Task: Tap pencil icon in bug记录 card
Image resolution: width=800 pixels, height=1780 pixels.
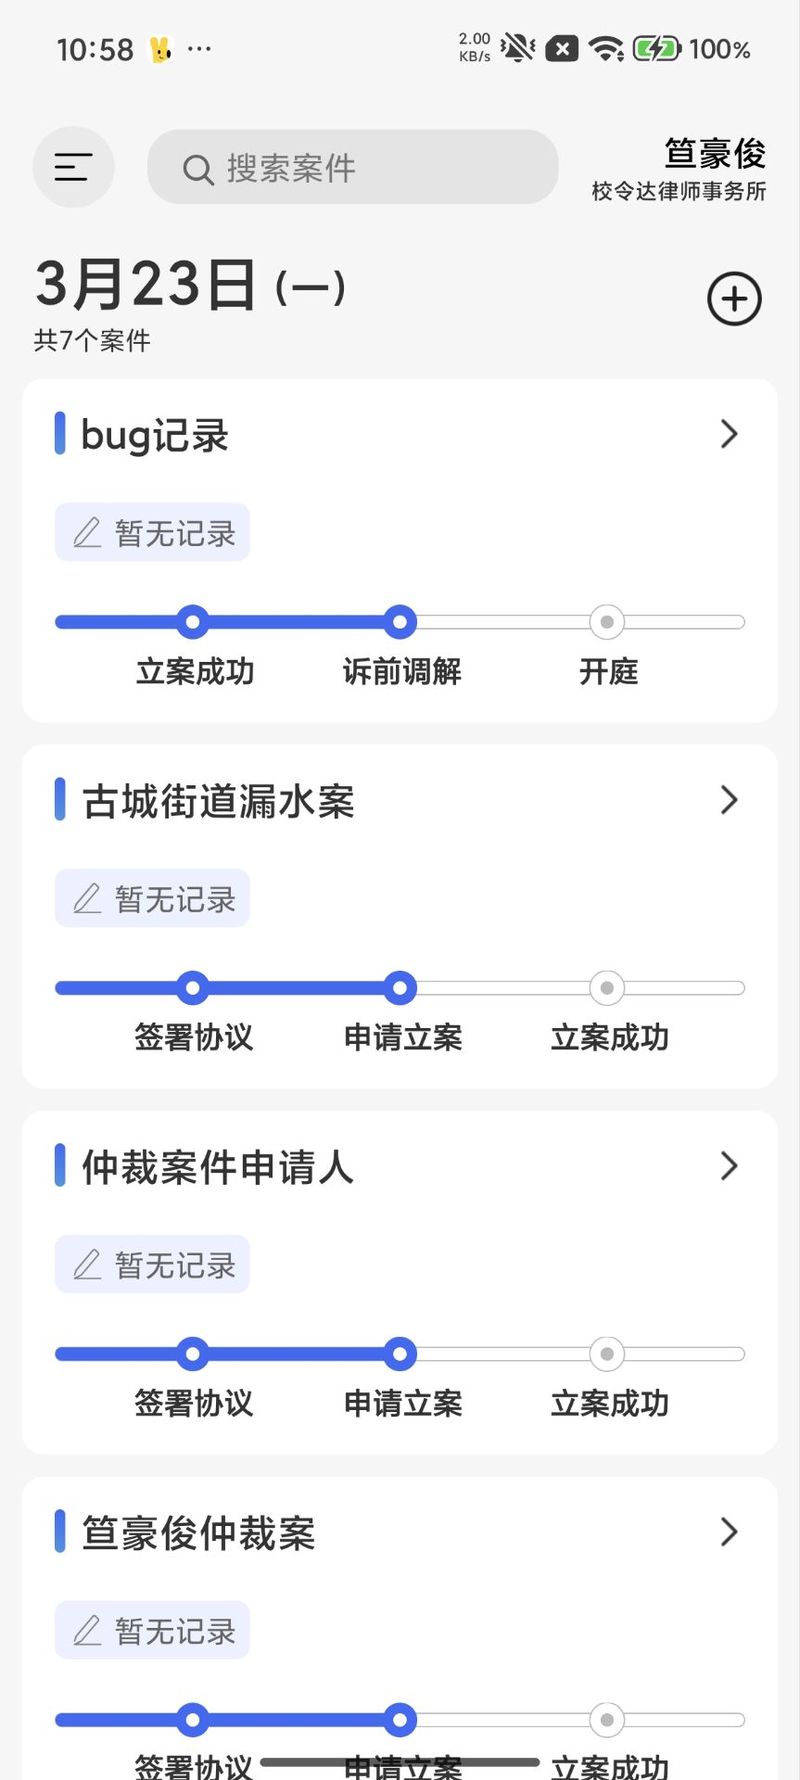Action: 88,533
